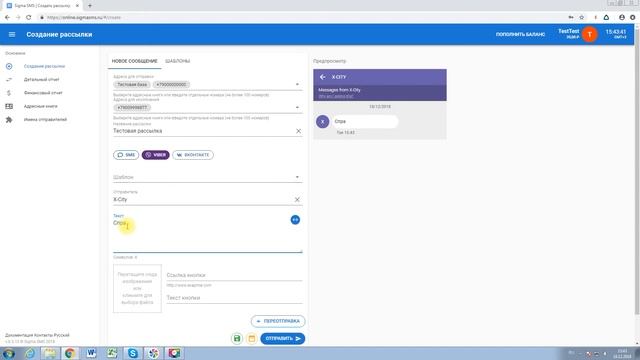
Task: Click the green save template icon
Action: (x=237, y=338)
